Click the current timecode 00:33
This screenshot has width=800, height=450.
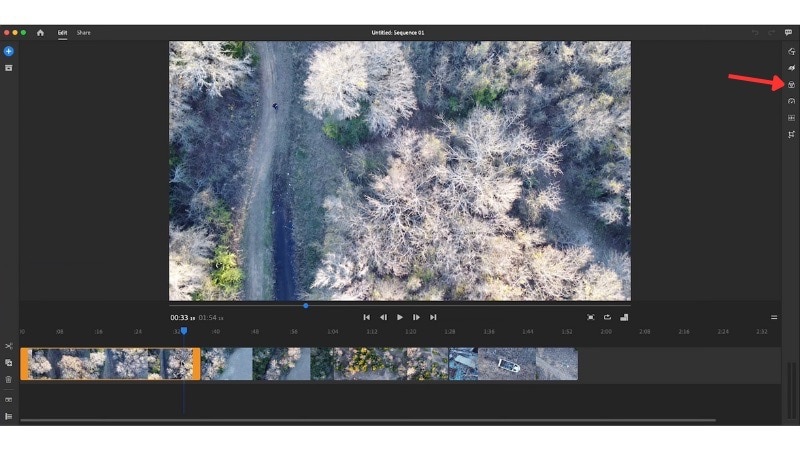tap(180, 318)
